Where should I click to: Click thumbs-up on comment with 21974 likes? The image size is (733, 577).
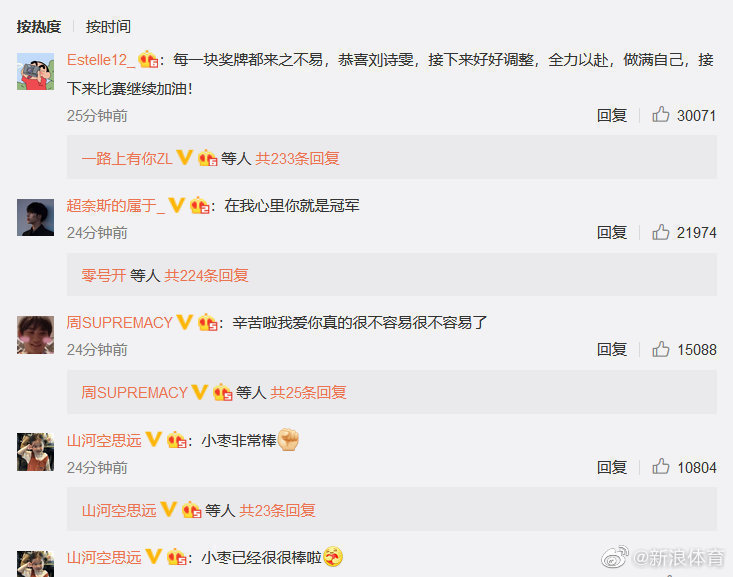(x=661, y=232)
